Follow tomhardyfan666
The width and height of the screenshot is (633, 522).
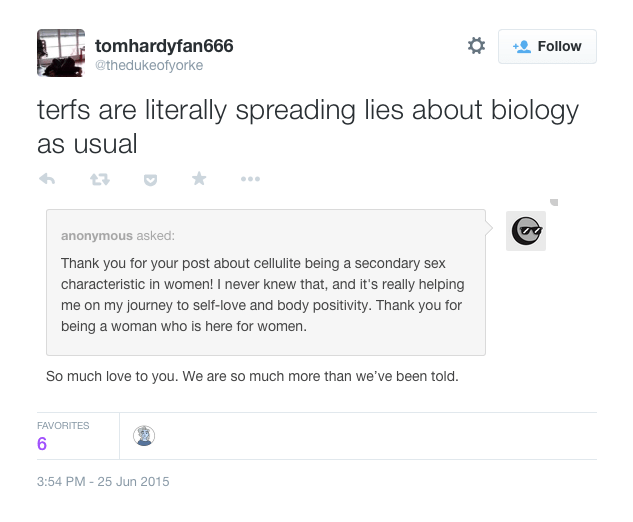pos(547,46)
